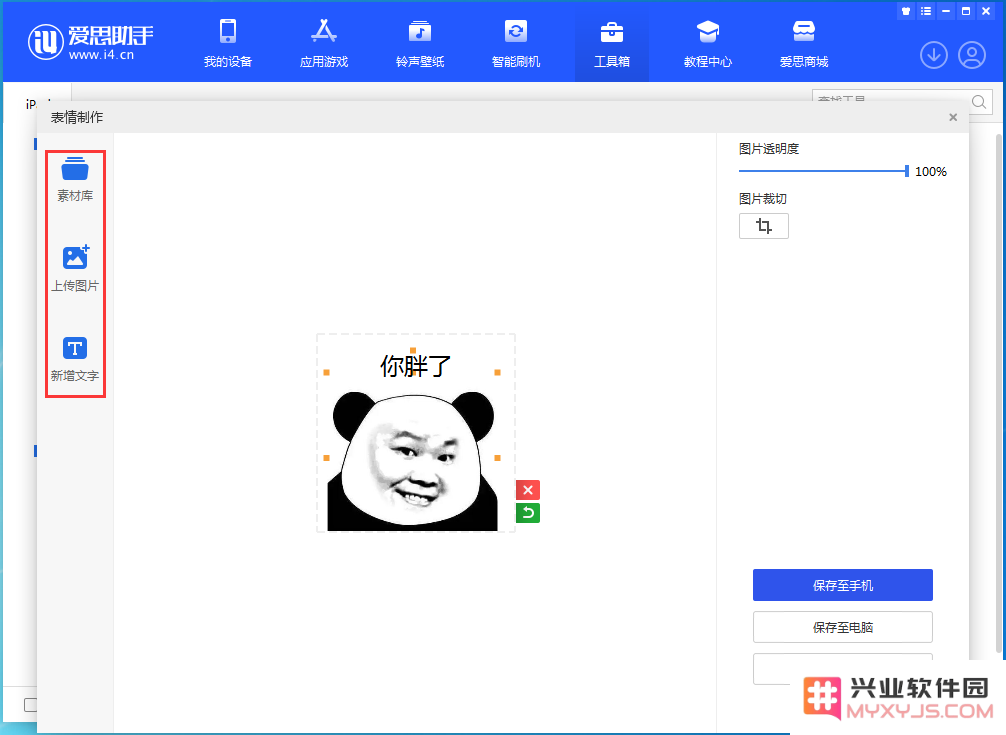Open list menu icon in title bar
Image resolution: width=1006 pixels, height=735 pixels.
[926, 11]
